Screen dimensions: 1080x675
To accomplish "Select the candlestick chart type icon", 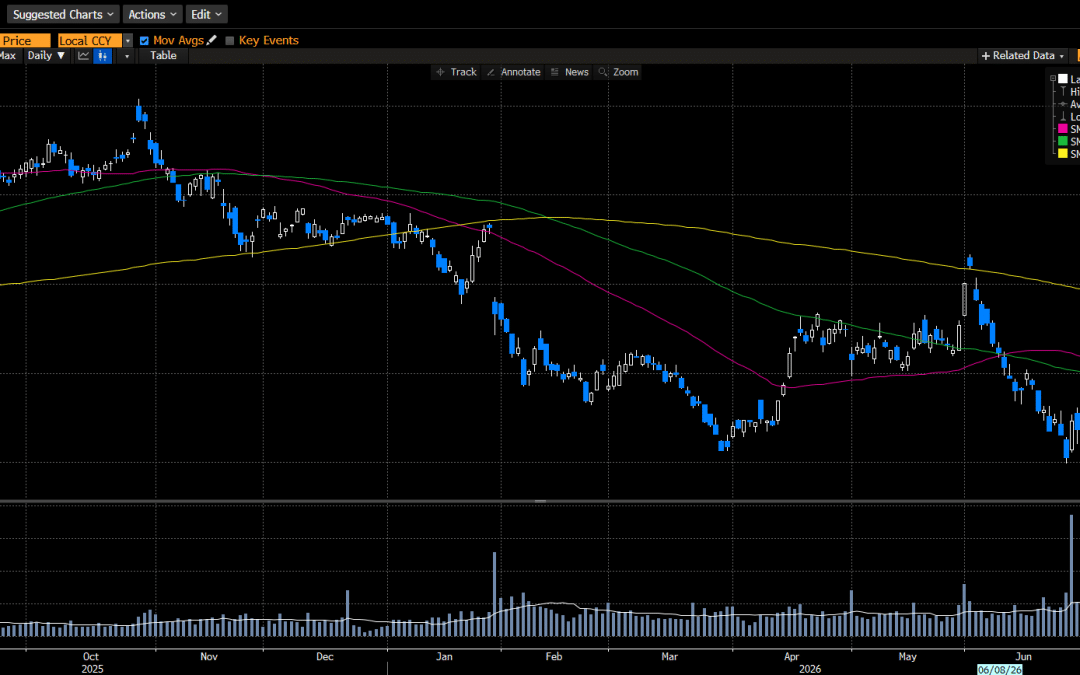I will coord(102,56).
